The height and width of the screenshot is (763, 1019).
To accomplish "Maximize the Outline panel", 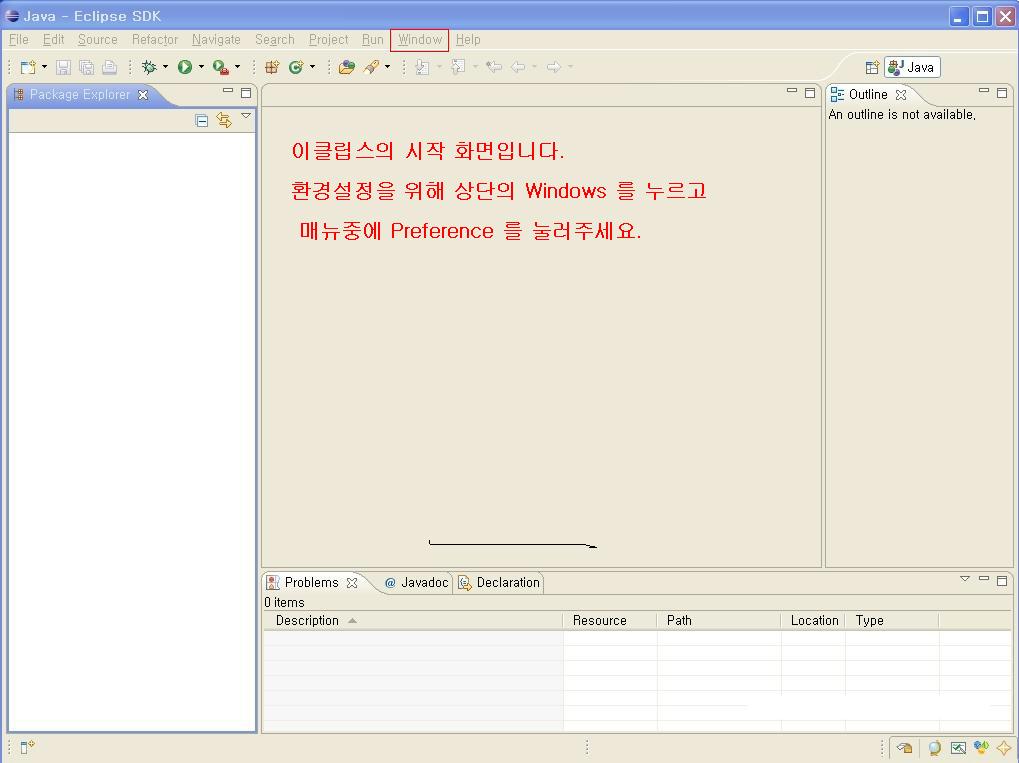I will (1002, 93).
